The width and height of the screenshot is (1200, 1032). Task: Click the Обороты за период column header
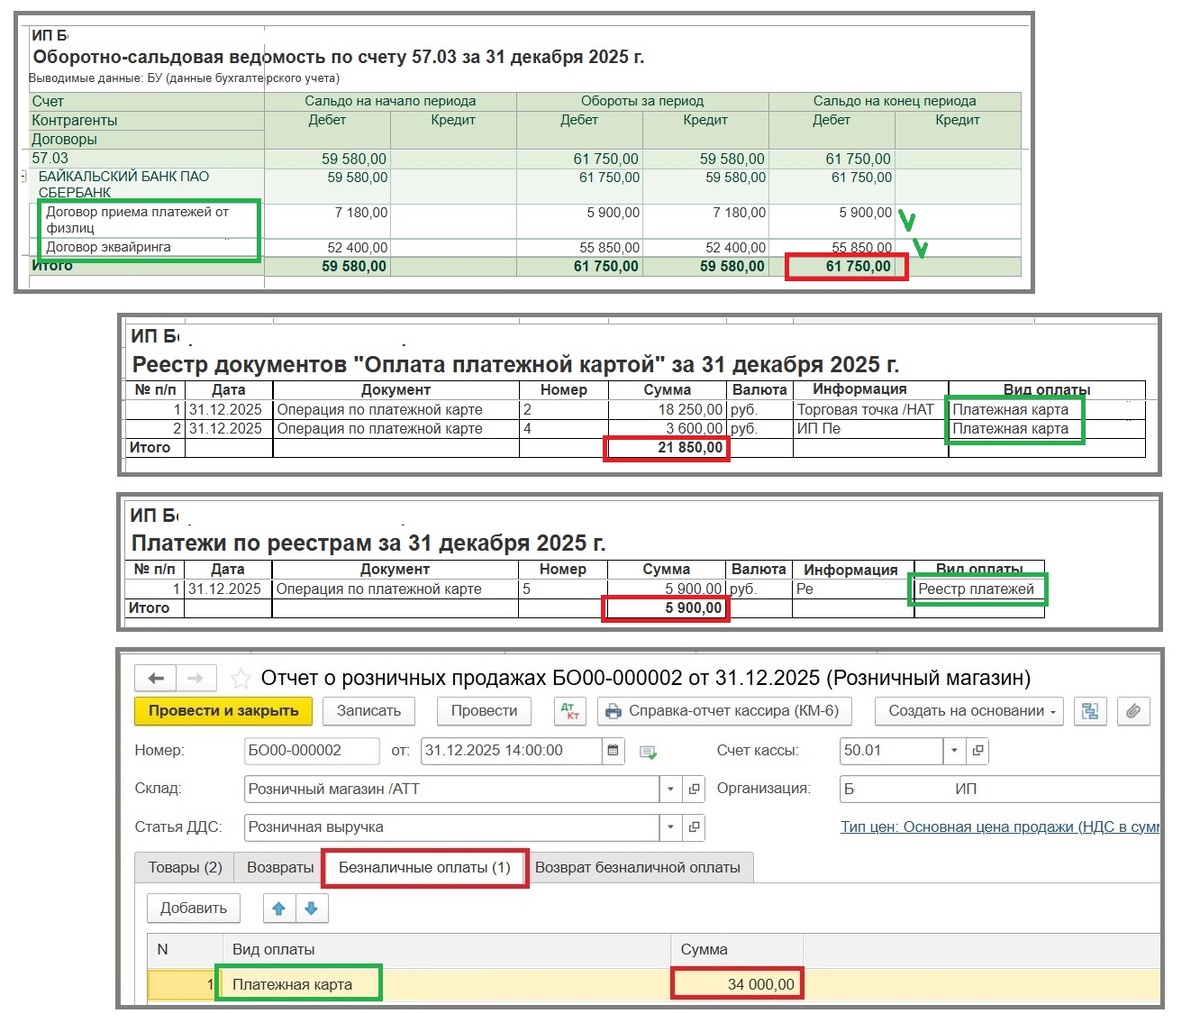point(642,101)
